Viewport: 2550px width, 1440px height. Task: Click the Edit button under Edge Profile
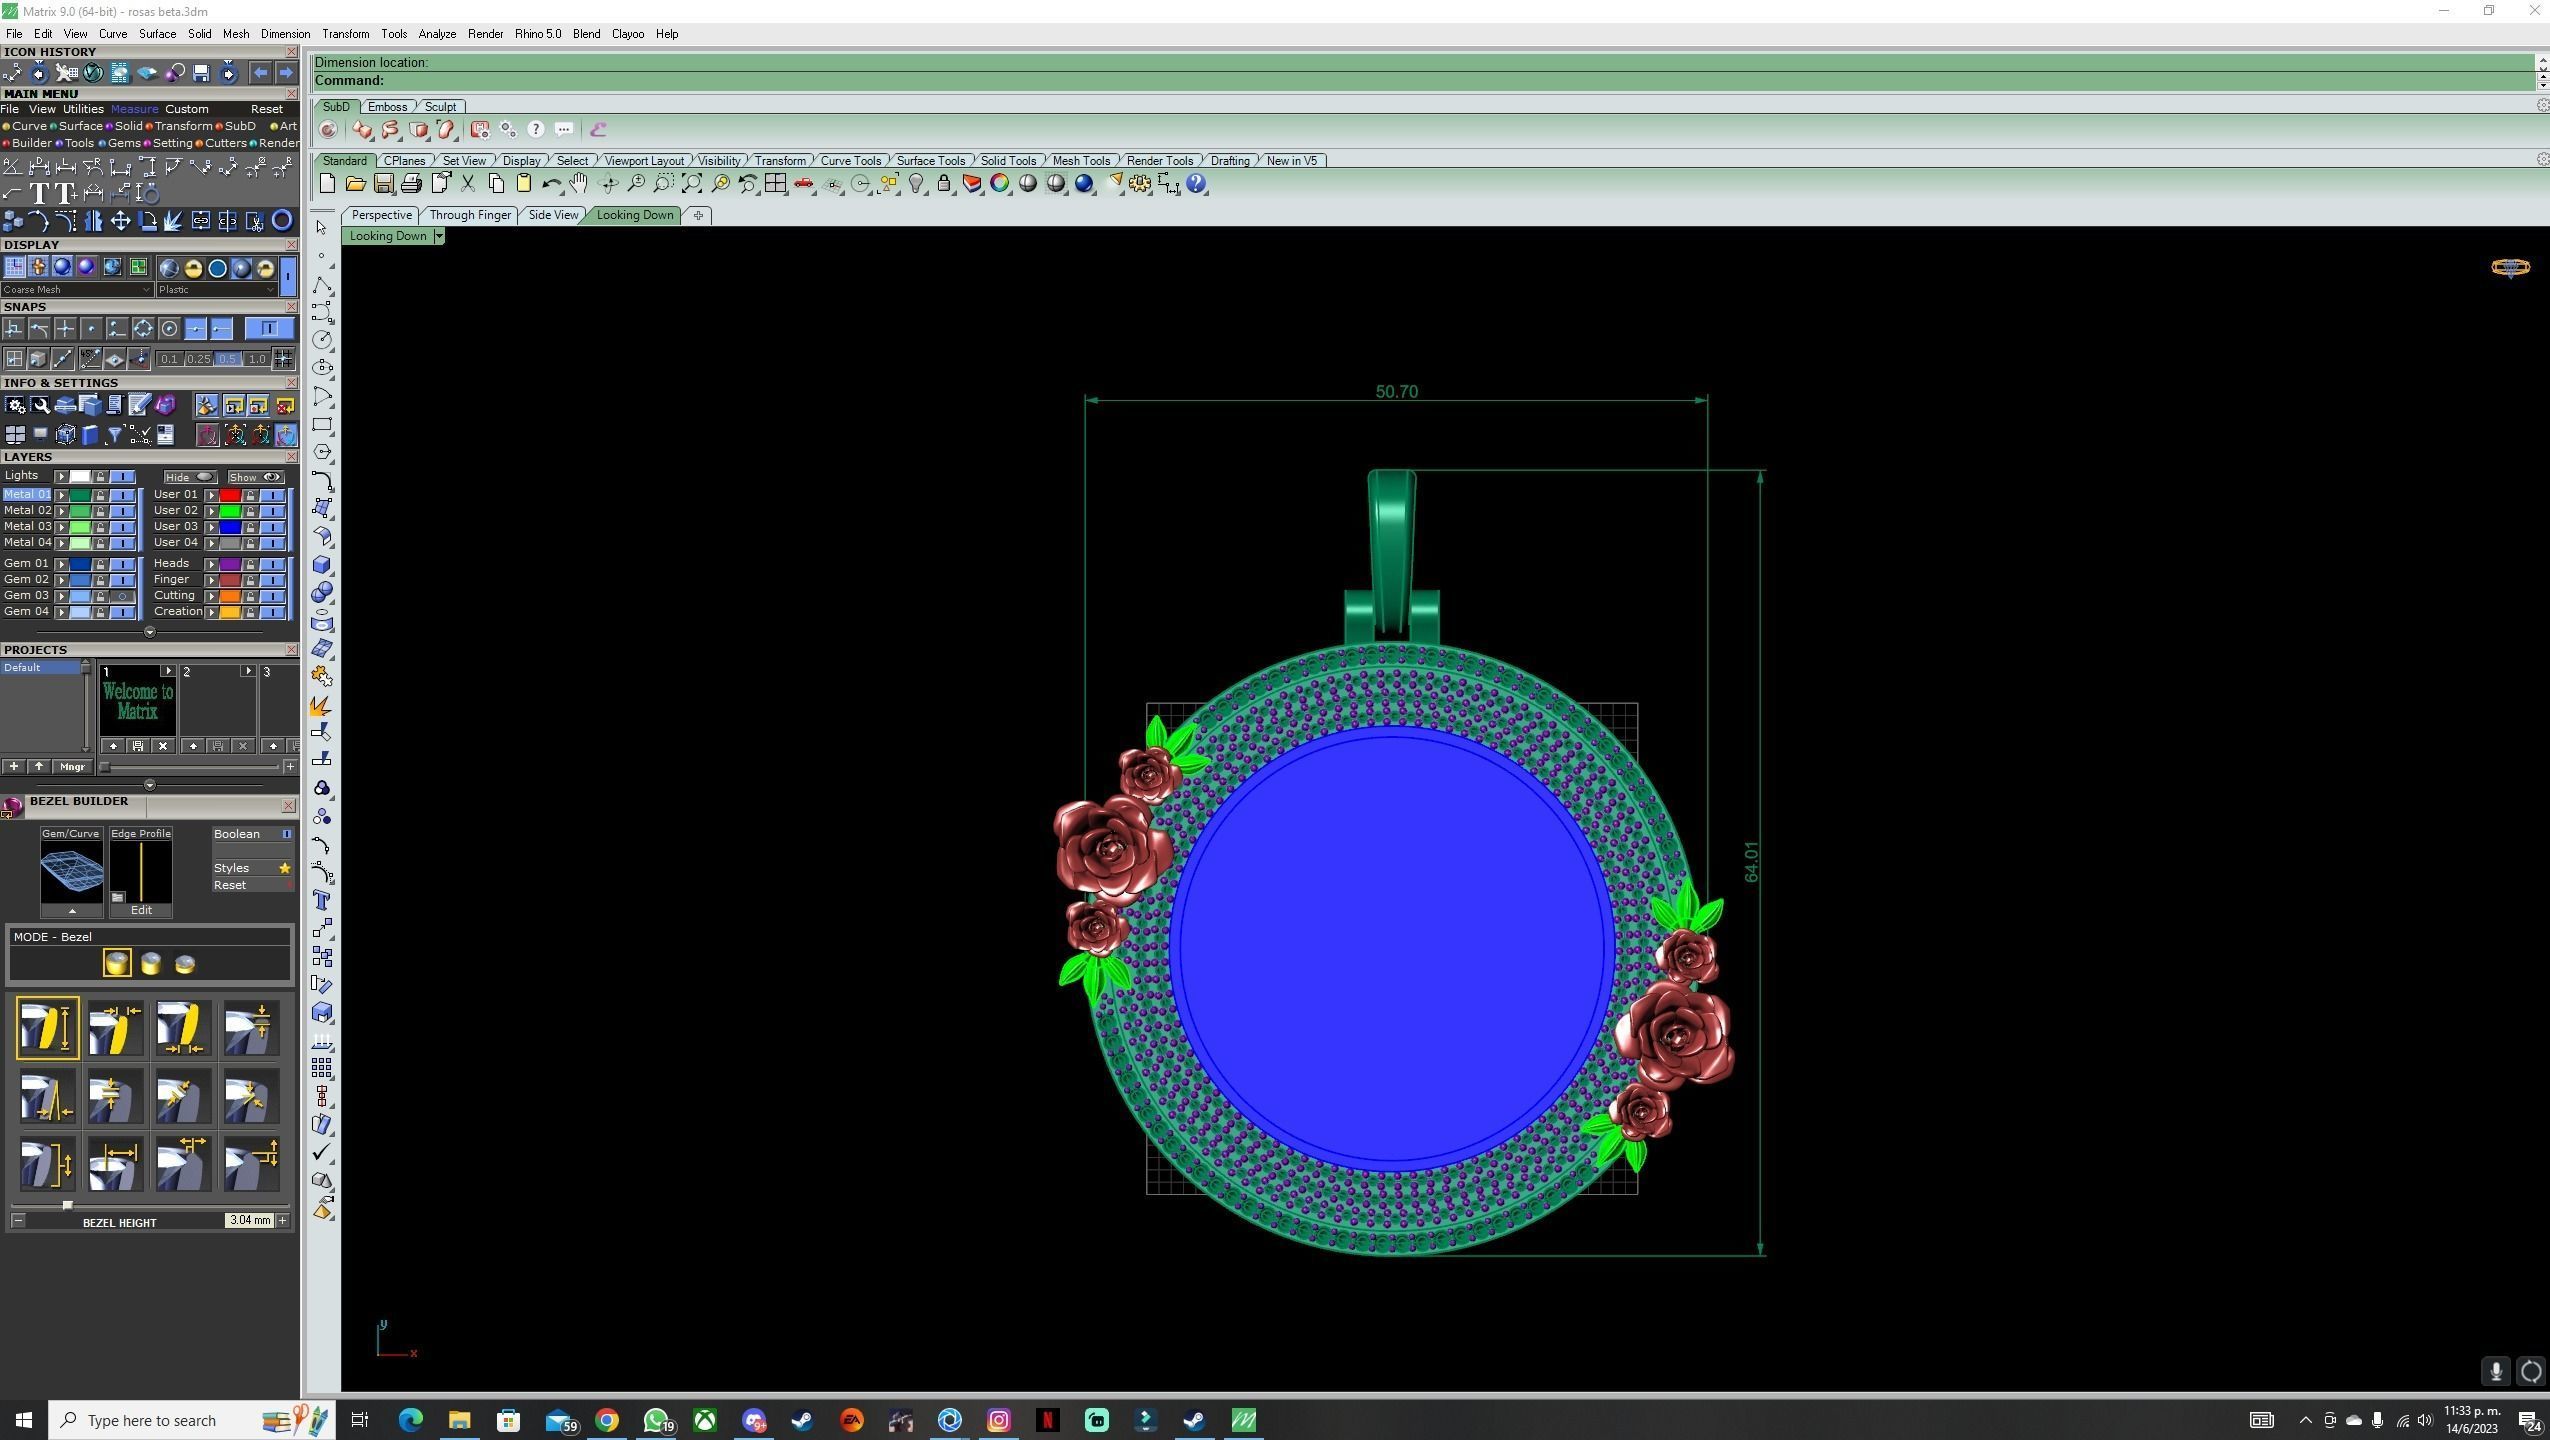coord(141,910)
